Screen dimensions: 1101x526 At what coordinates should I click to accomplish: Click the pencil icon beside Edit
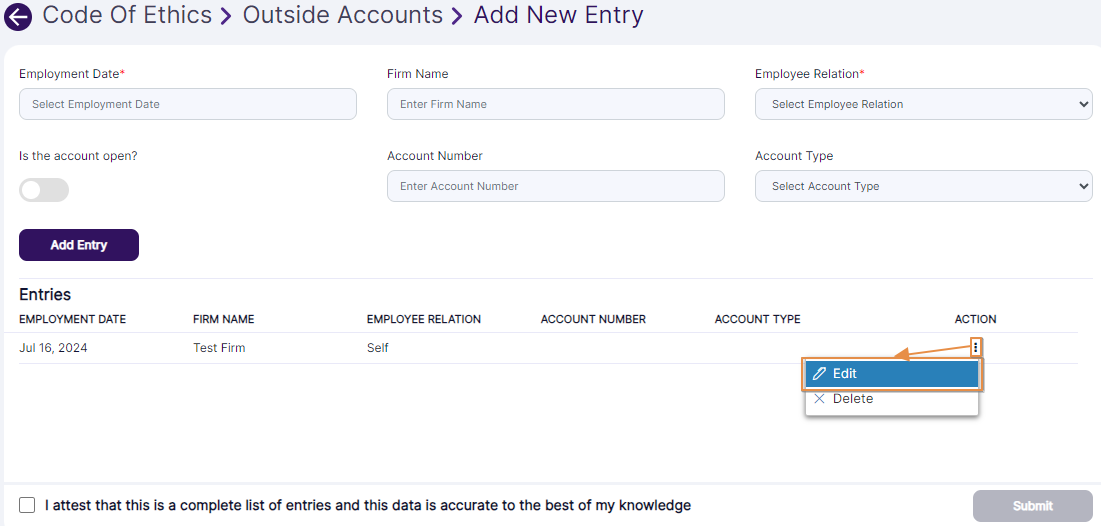point(820,374)
